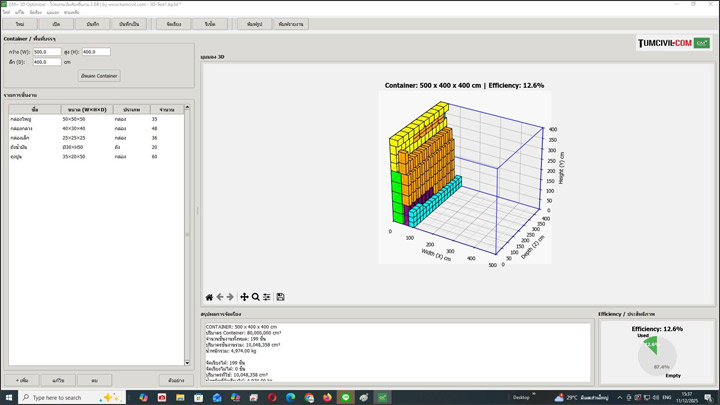
Task: Click the ขนาด (W×H×D) column header
Action: (87, 109)
